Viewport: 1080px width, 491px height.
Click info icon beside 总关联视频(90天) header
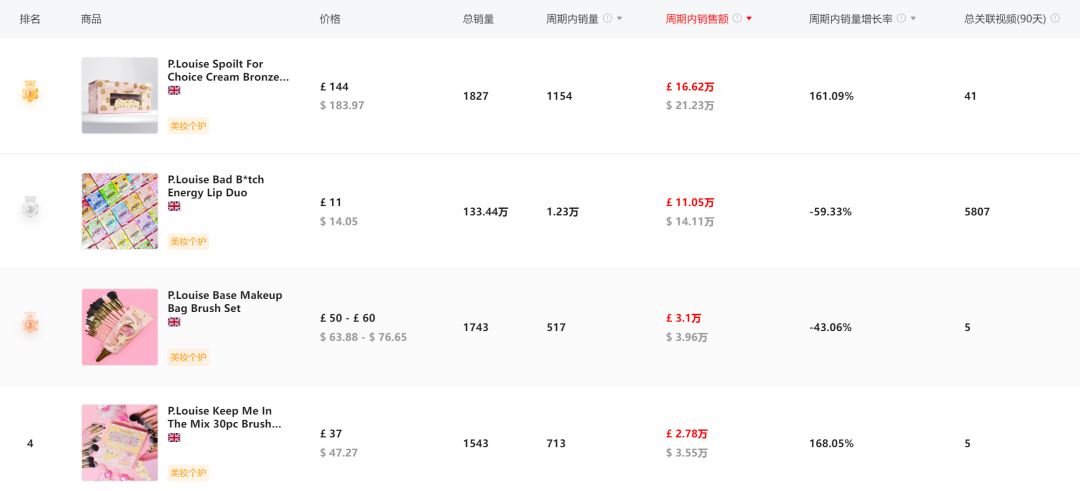pyautogui.click(x=1055, y=19)
